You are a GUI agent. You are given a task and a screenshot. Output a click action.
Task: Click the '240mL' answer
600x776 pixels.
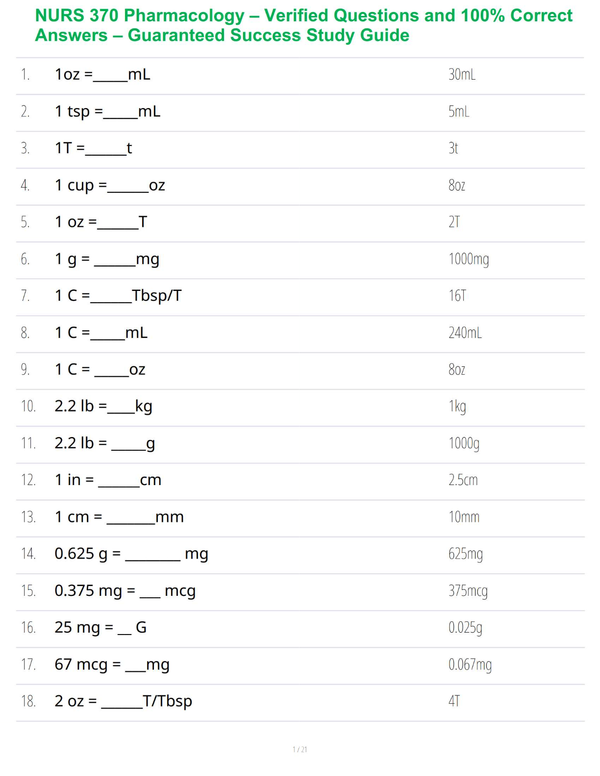tap(465, 333)
